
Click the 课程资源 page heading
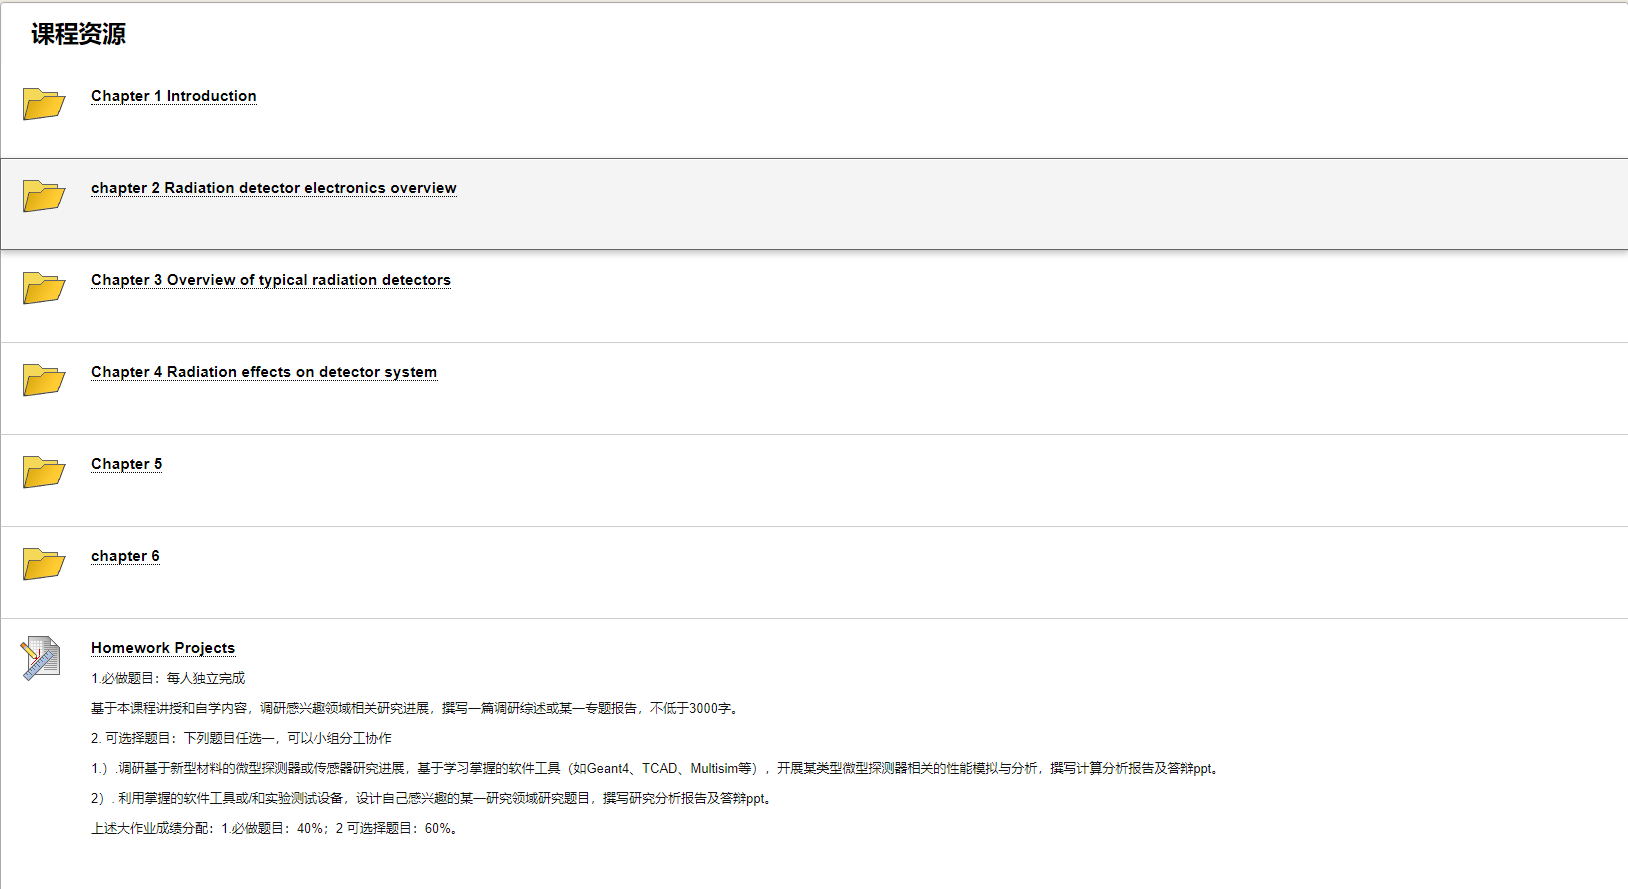[x=78, y=34]
